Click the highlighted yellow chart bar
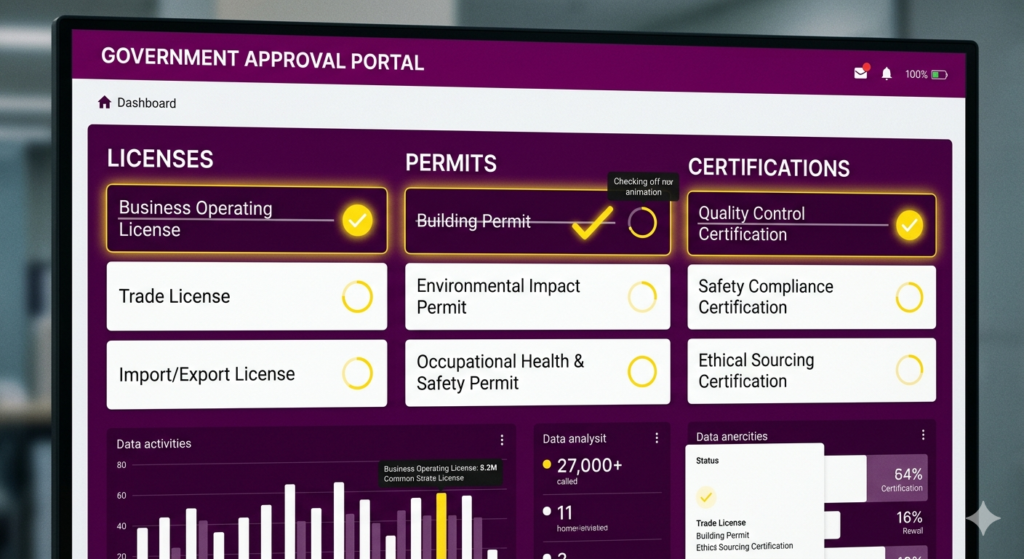This screenshot has height=559, width=1024. click(x=441, y=526)
